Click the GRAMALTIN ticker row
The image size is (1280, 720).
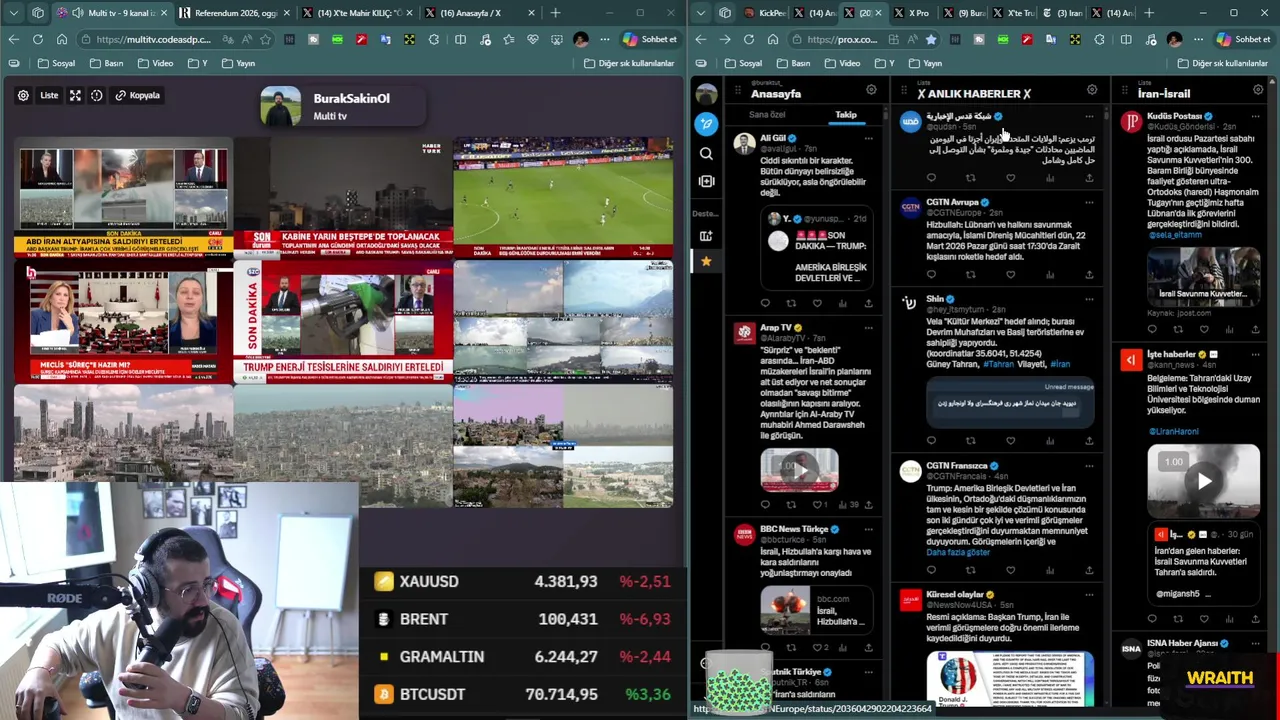(x=522, y=657)
